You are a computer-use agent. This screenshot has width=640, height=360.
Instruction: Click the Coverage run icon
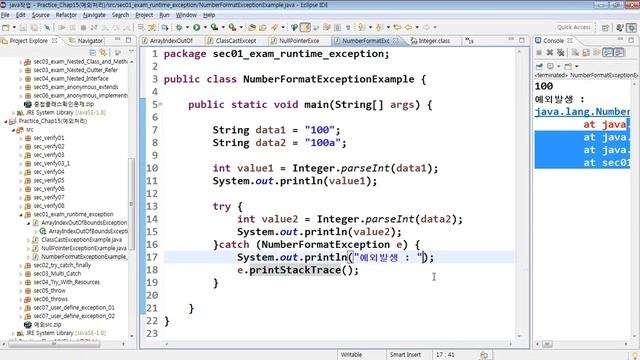click(x=214, y=27)
